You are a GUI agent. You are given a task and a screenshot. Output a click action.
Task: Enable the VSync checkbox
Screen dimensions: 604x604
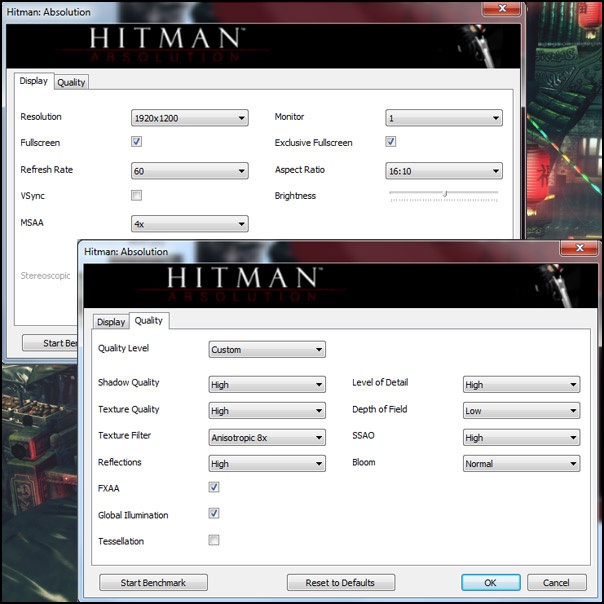136,195
